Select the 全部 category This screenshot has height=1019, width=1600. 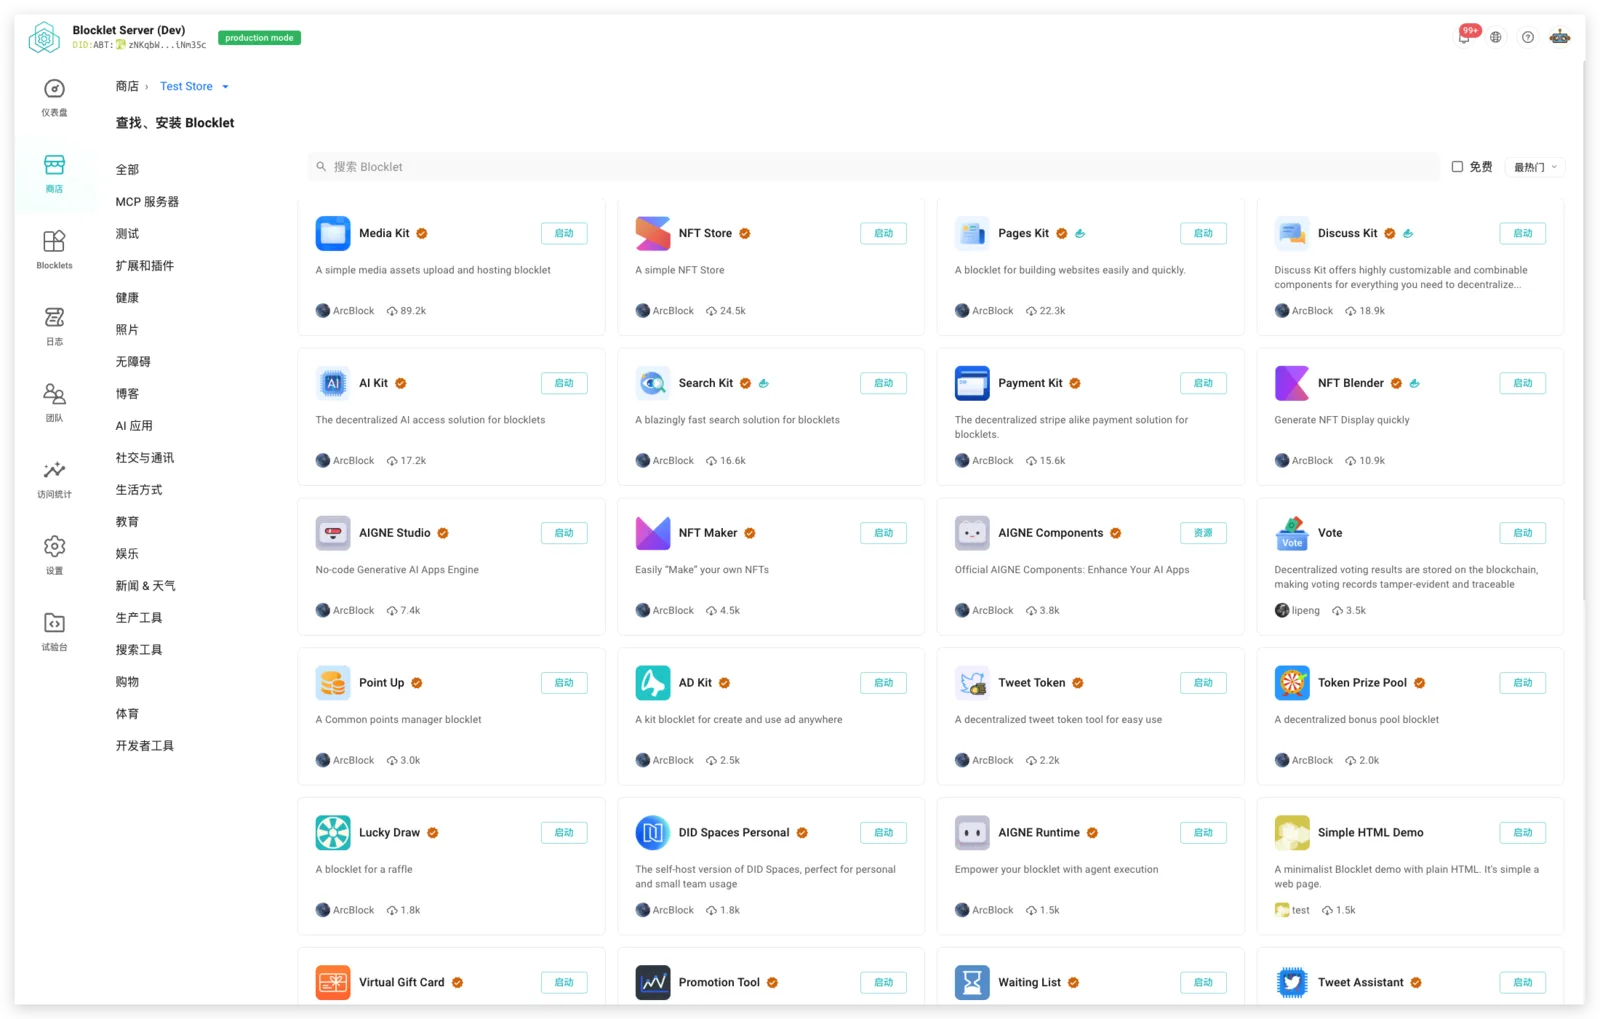127,170
